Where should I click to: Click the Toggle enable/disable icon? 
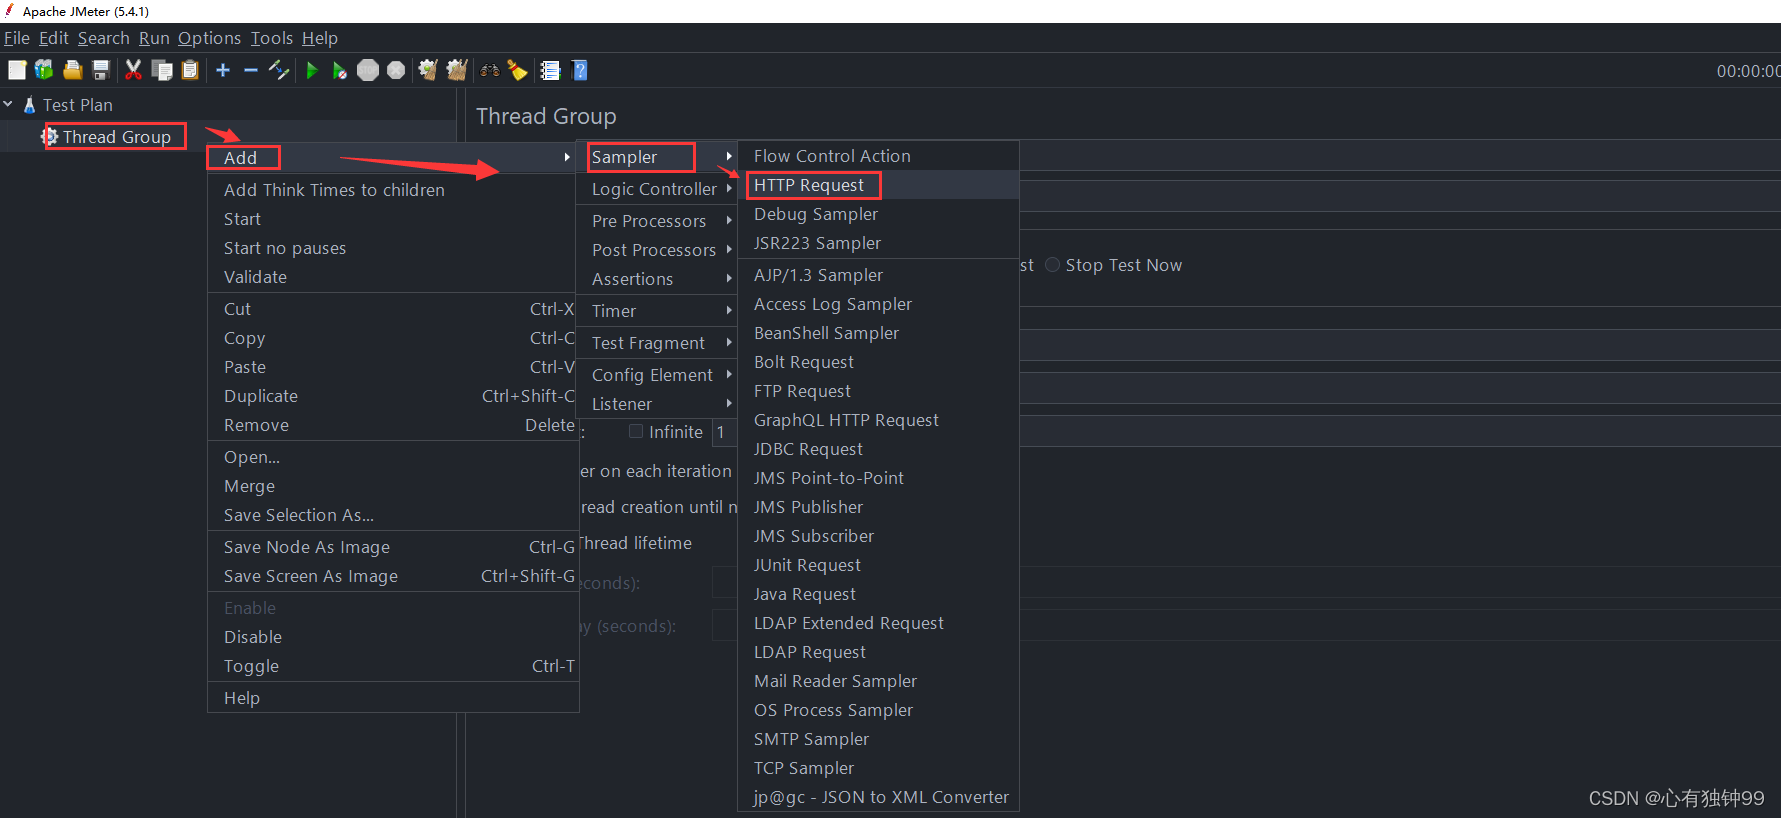279,70
